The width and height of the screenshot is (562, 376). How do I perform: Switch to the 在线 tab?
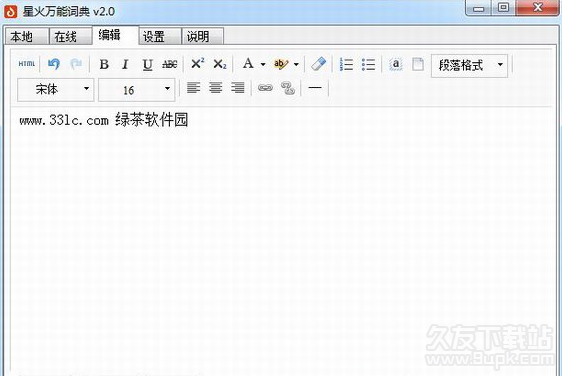tap(70, 37)
